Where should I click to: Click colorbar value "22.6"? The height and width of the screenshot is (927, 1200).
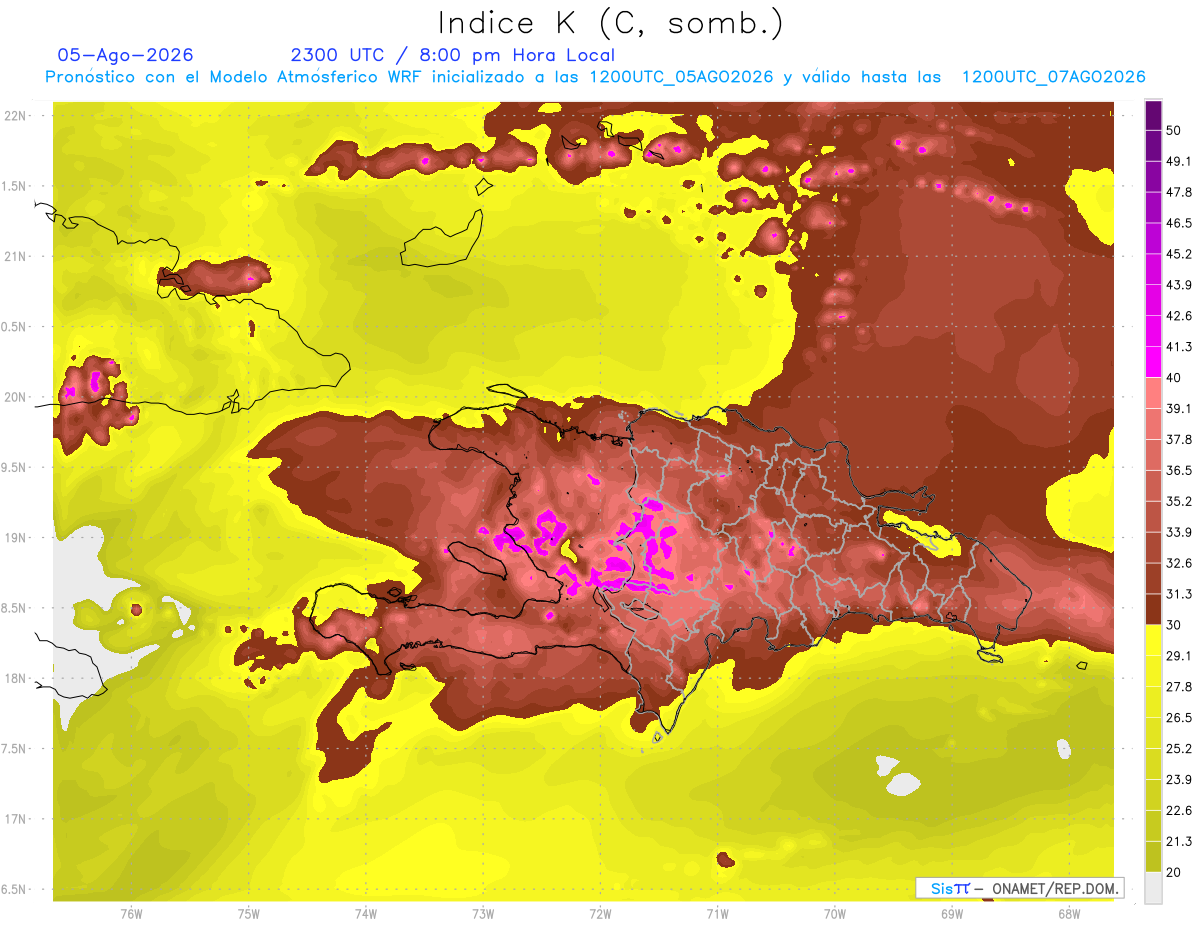1179,811
